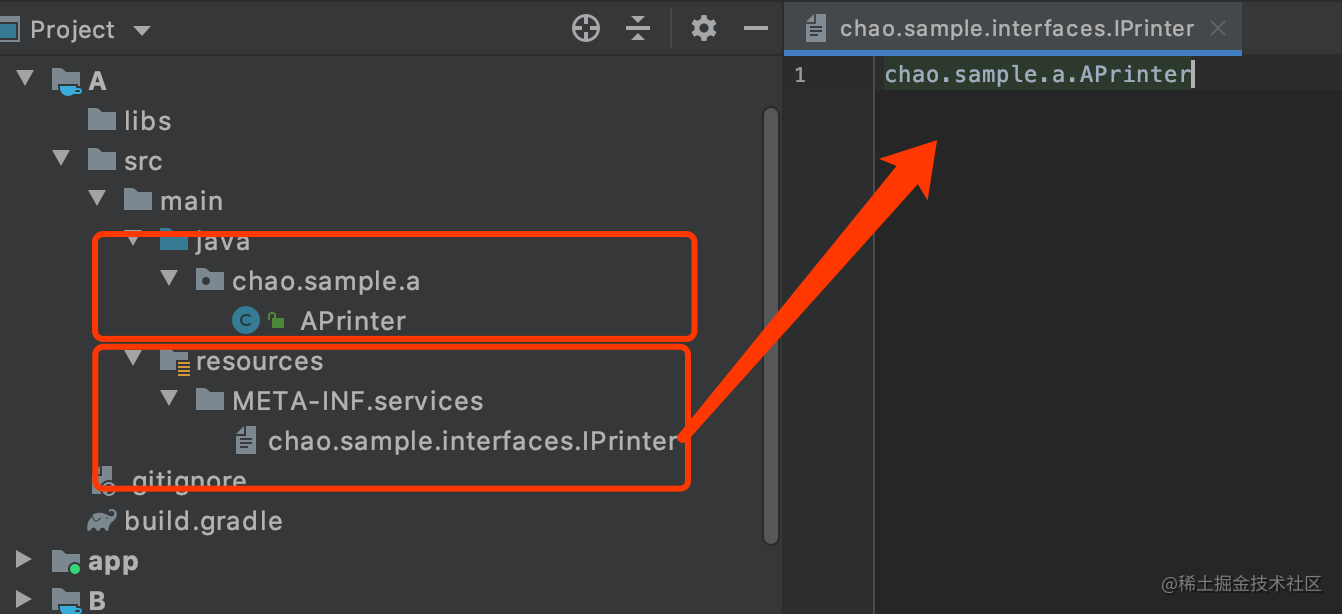
Task: Select the APrinter class icon
Action: point(246,320)
